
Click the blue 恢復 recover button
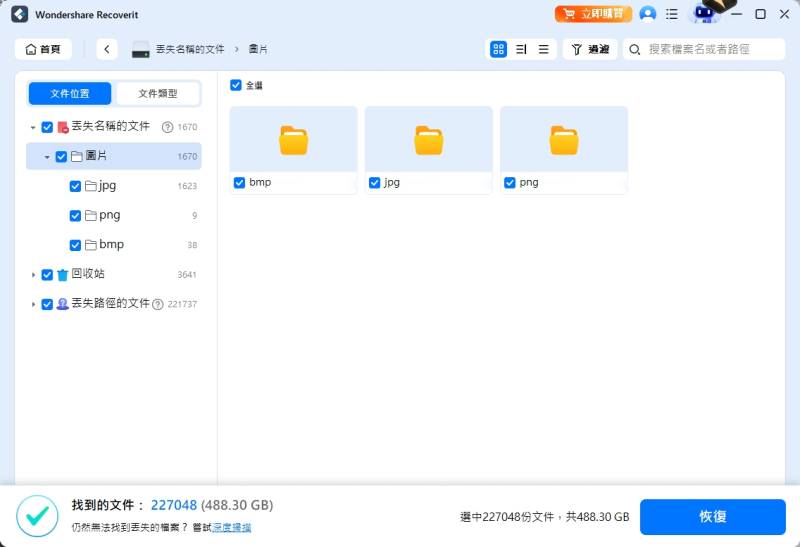(x=713, y=516)
